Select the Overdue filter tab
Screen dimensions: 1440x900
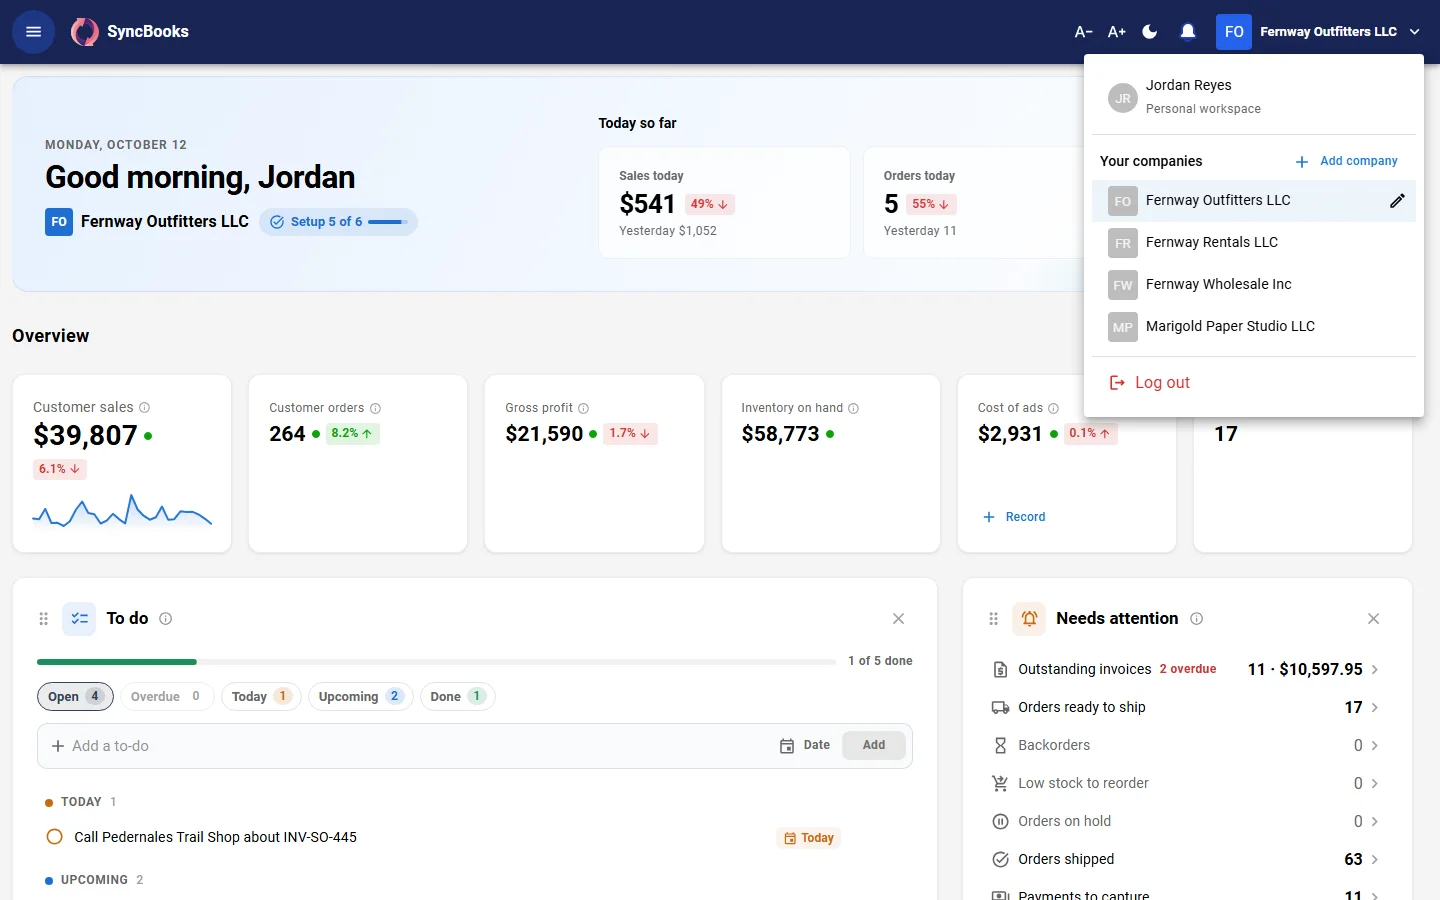coord(166,697)
